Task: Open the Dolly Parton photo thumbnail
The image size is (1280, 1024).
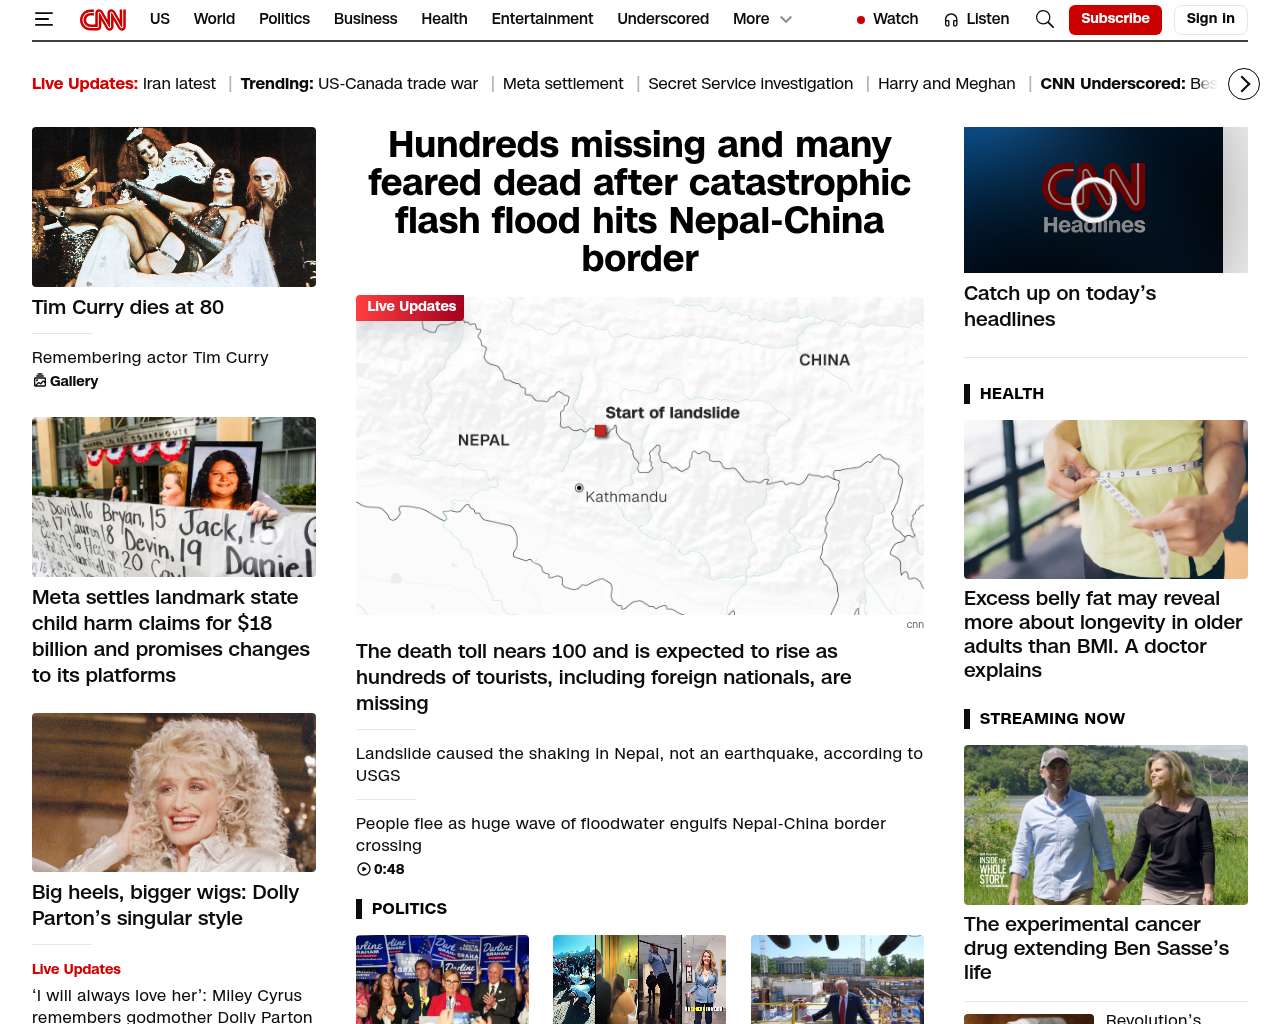Action: 174,792
